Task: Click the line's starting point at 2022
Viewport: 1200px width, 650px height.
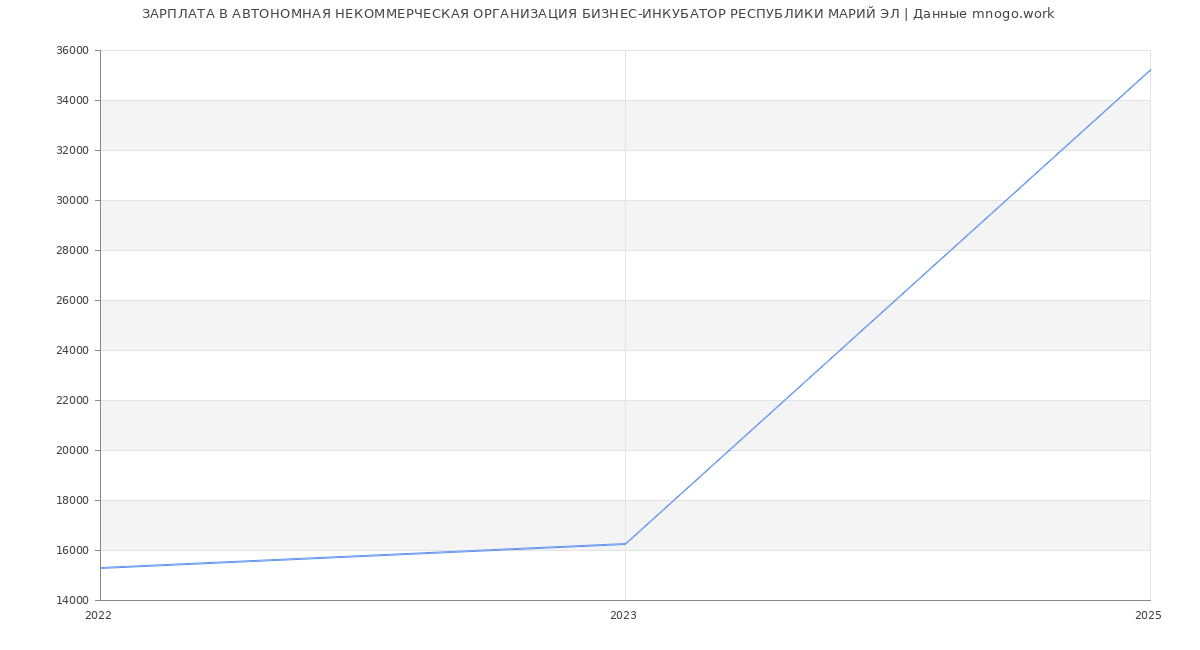Action: pyautogui.click(x=100, y=568)
